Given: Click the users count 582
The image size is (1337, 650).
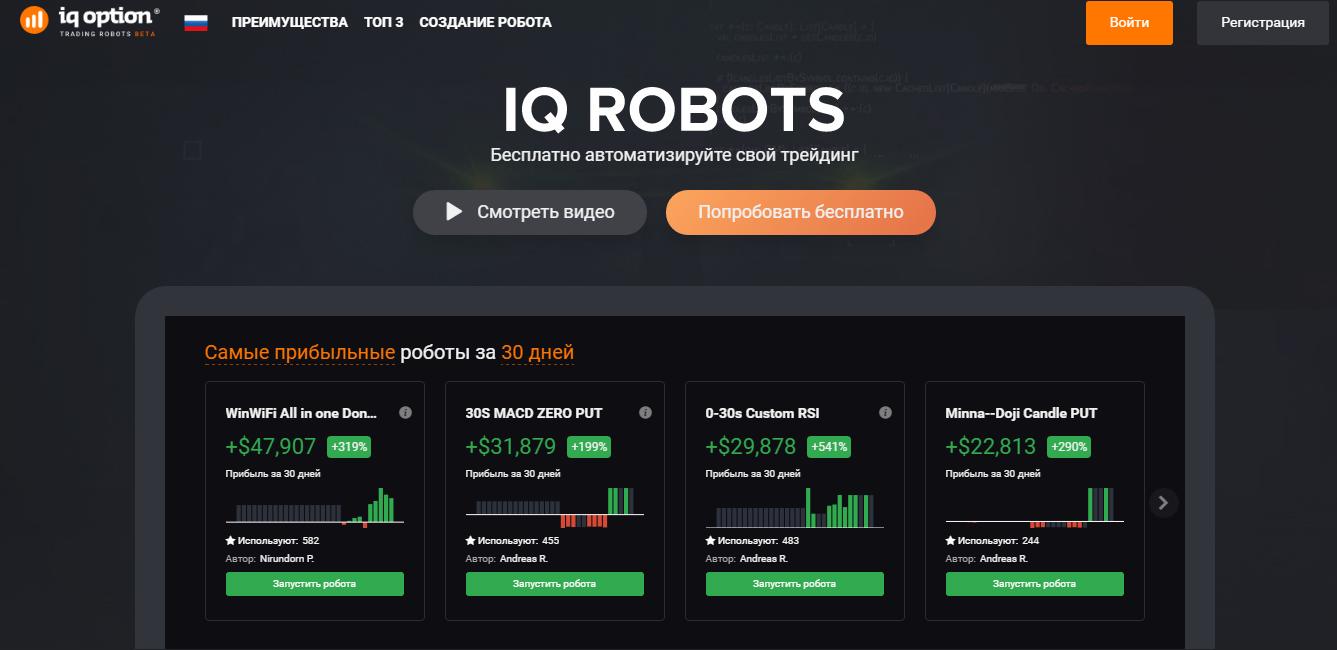Looking at the screenshot, I should click(x=311, y=541).
